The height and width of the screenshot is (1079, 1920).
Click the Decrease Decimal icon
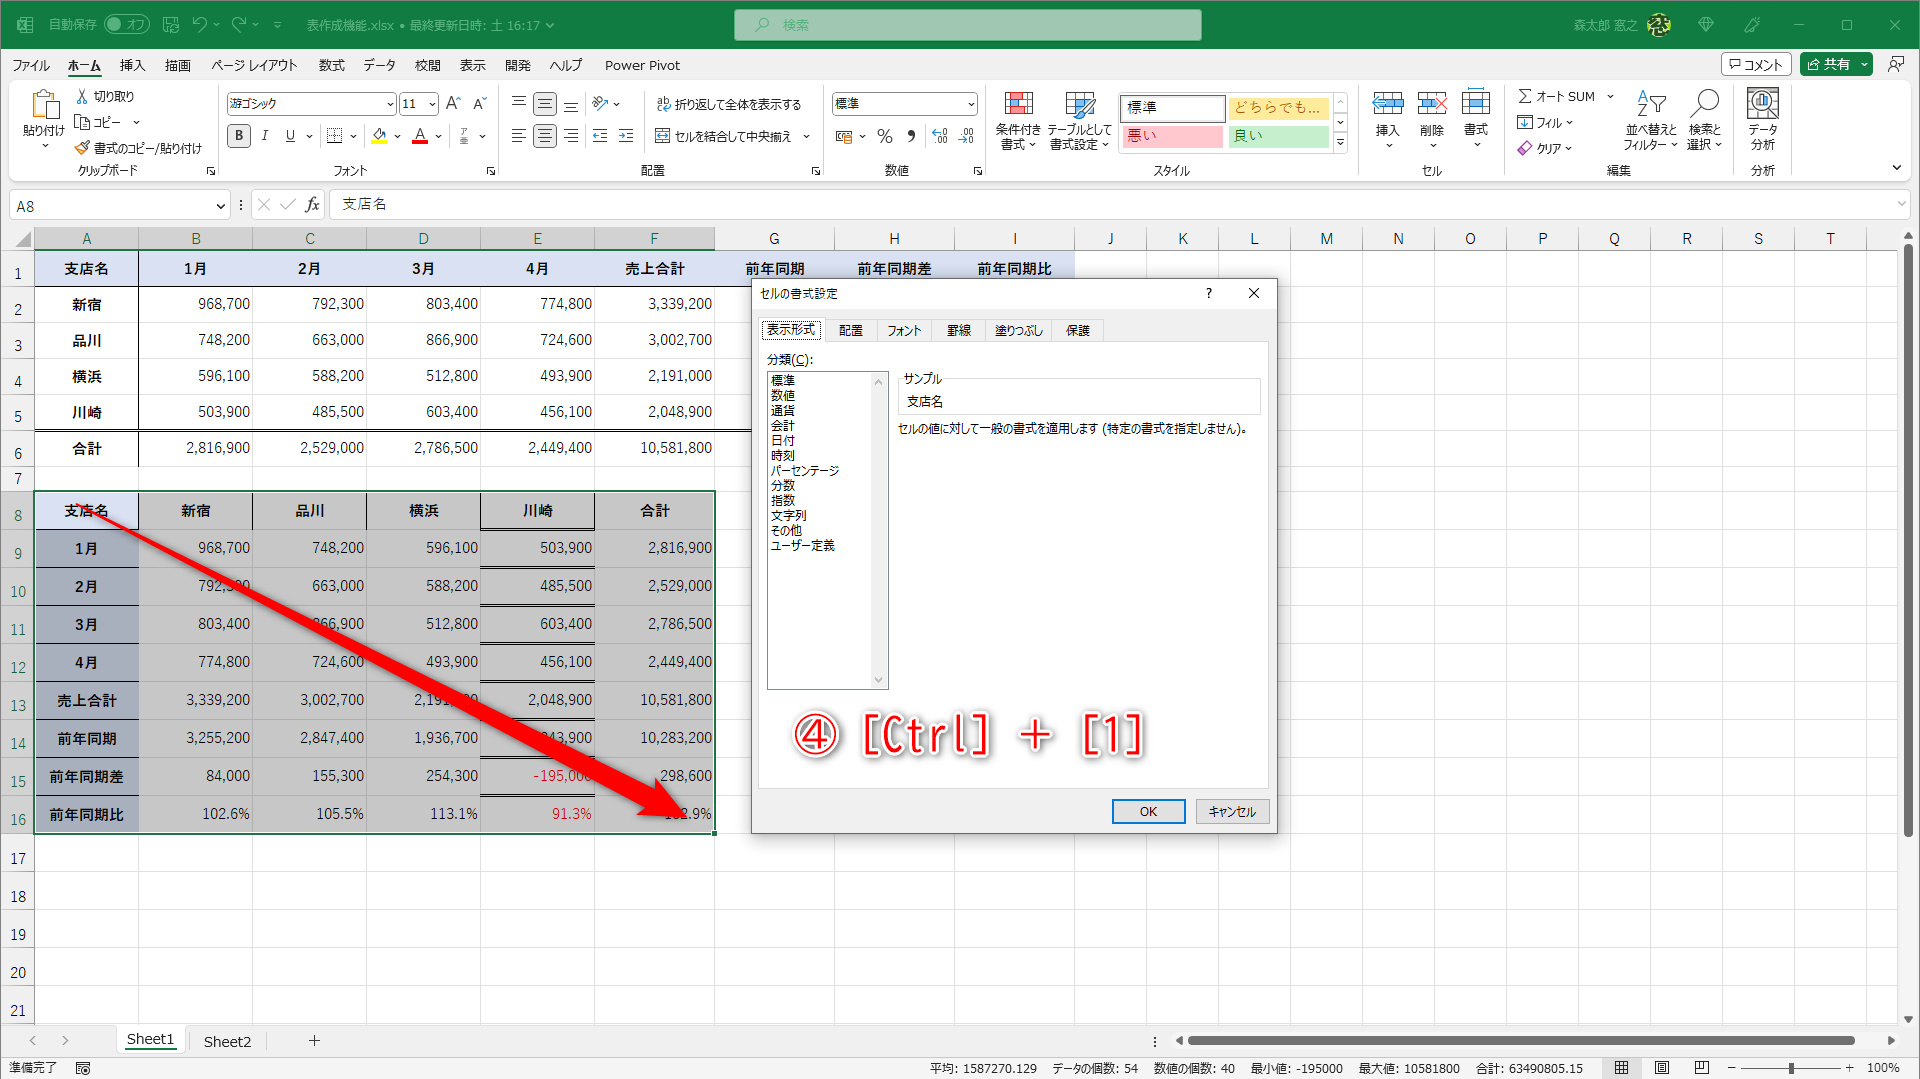pyautogui.click(x=966, y=136)
